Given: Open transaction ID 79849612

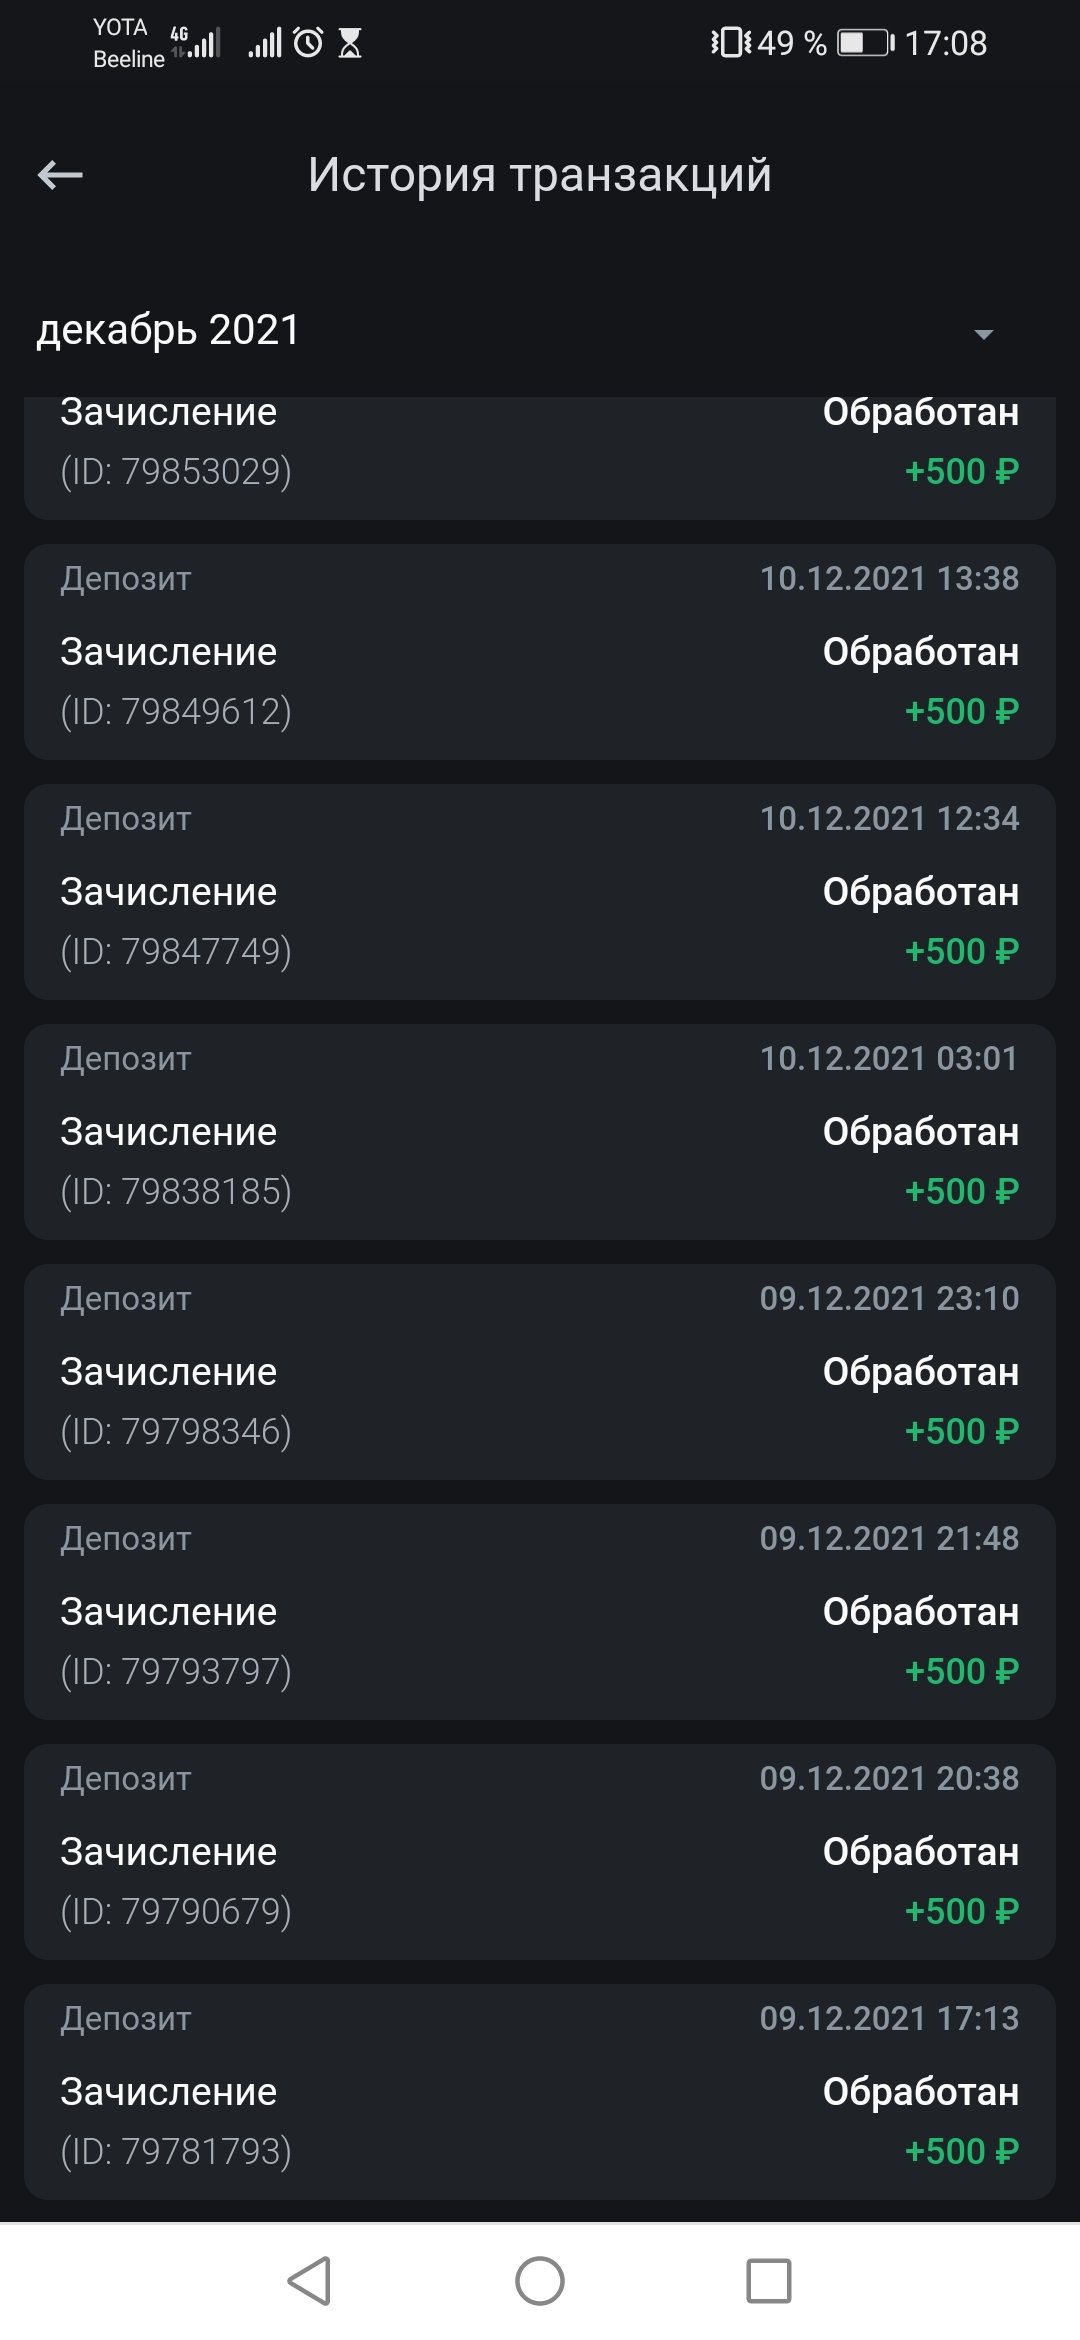Looking at the screenshot, I should coord(540,652).
